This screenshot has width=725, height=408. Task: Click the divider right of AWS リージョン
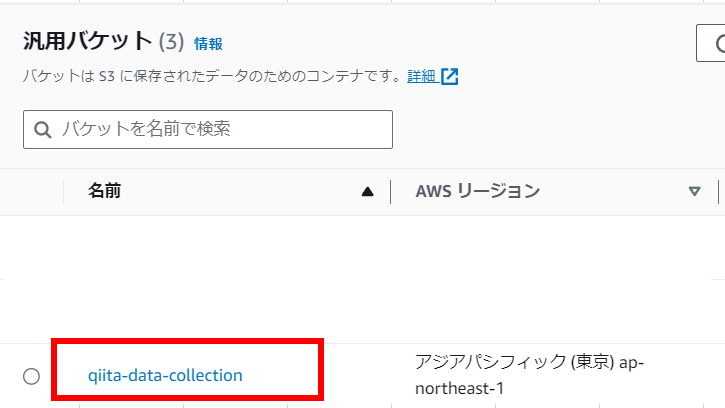(719, 192)
